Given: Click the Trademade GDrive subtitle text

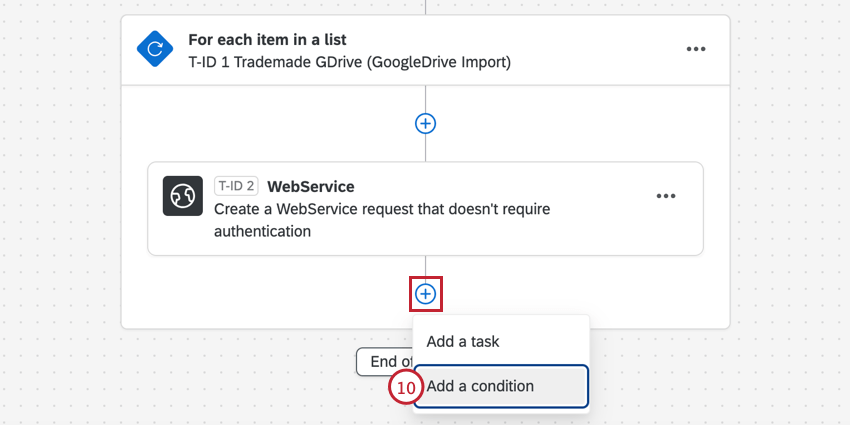Looking at the screenshot, I should [x=349, y=62].
